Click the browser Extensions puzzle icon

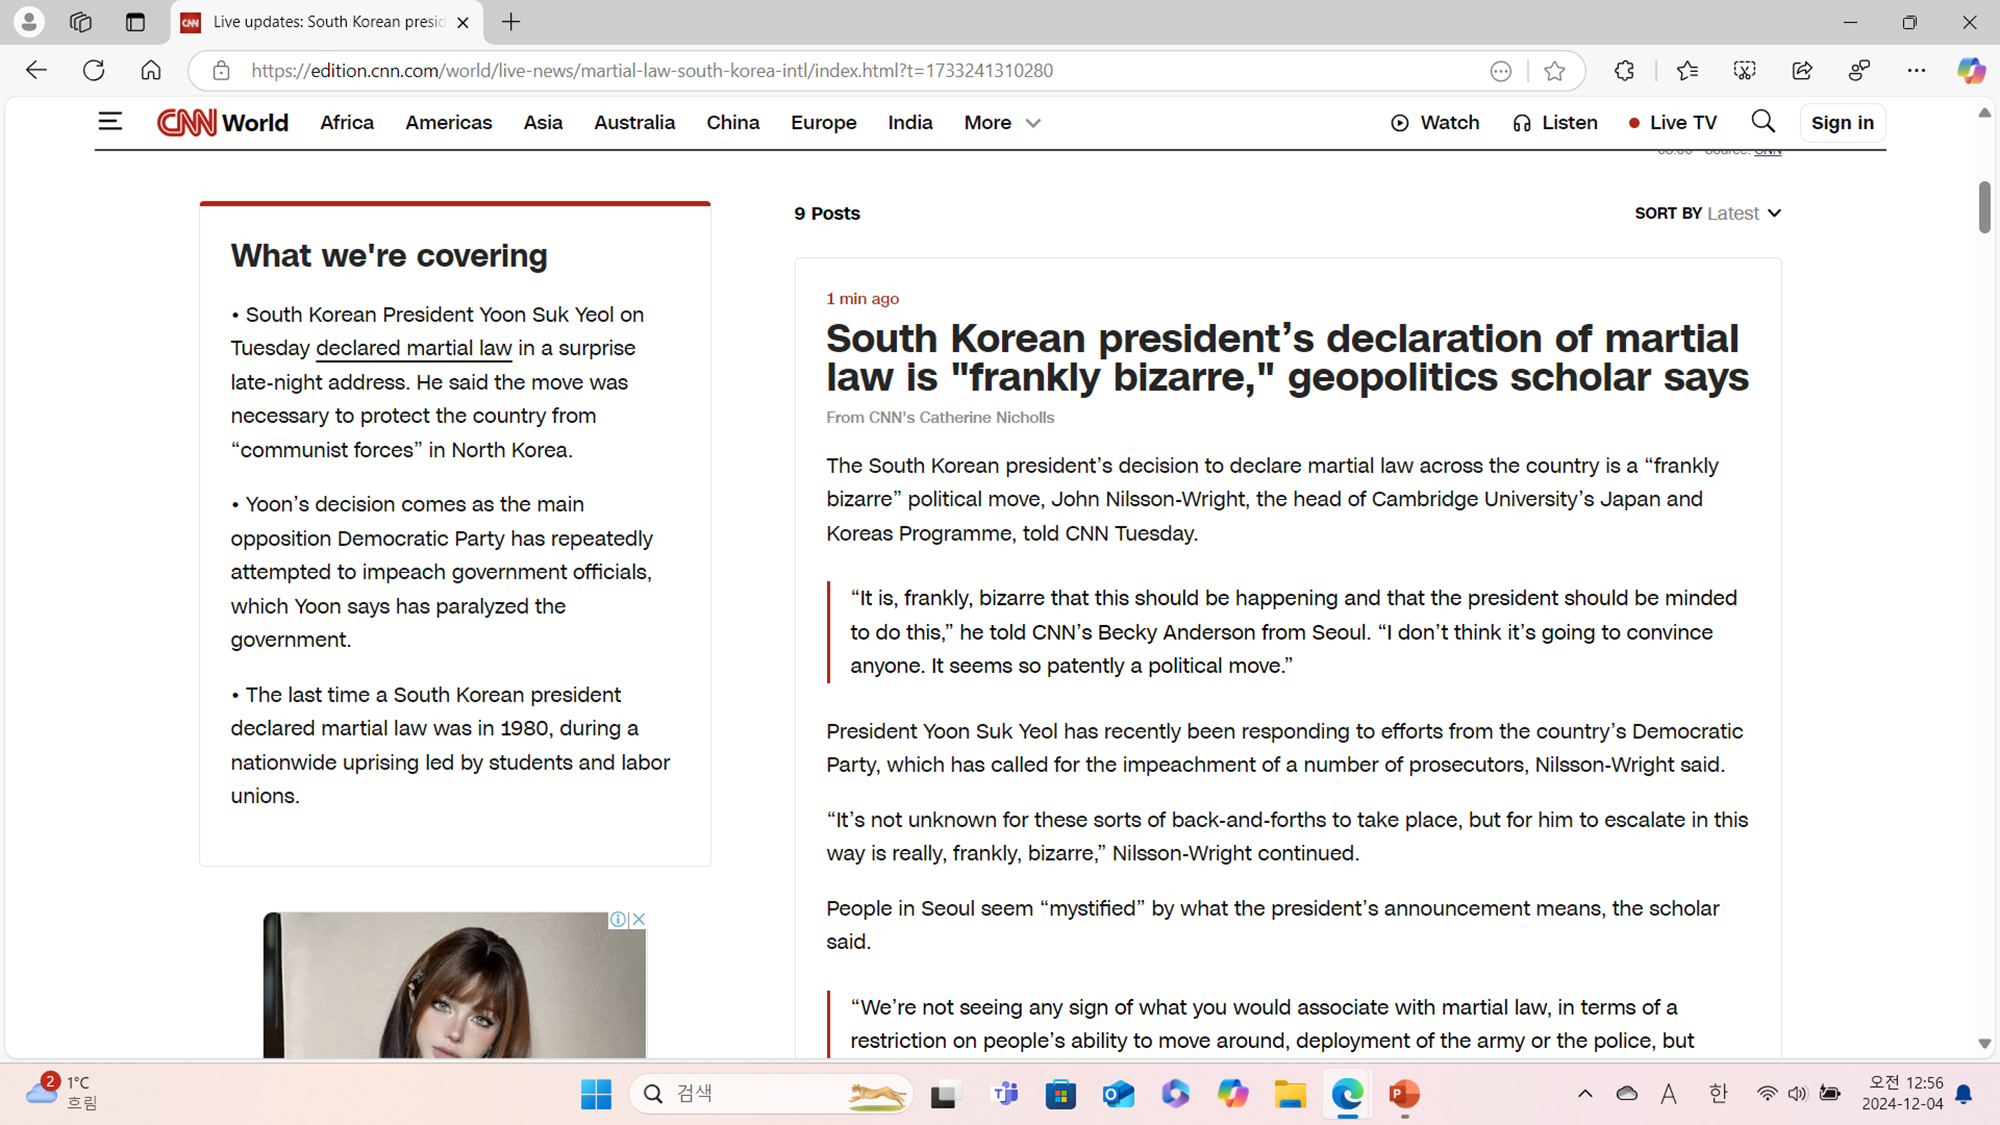[x=1624, y=71]
